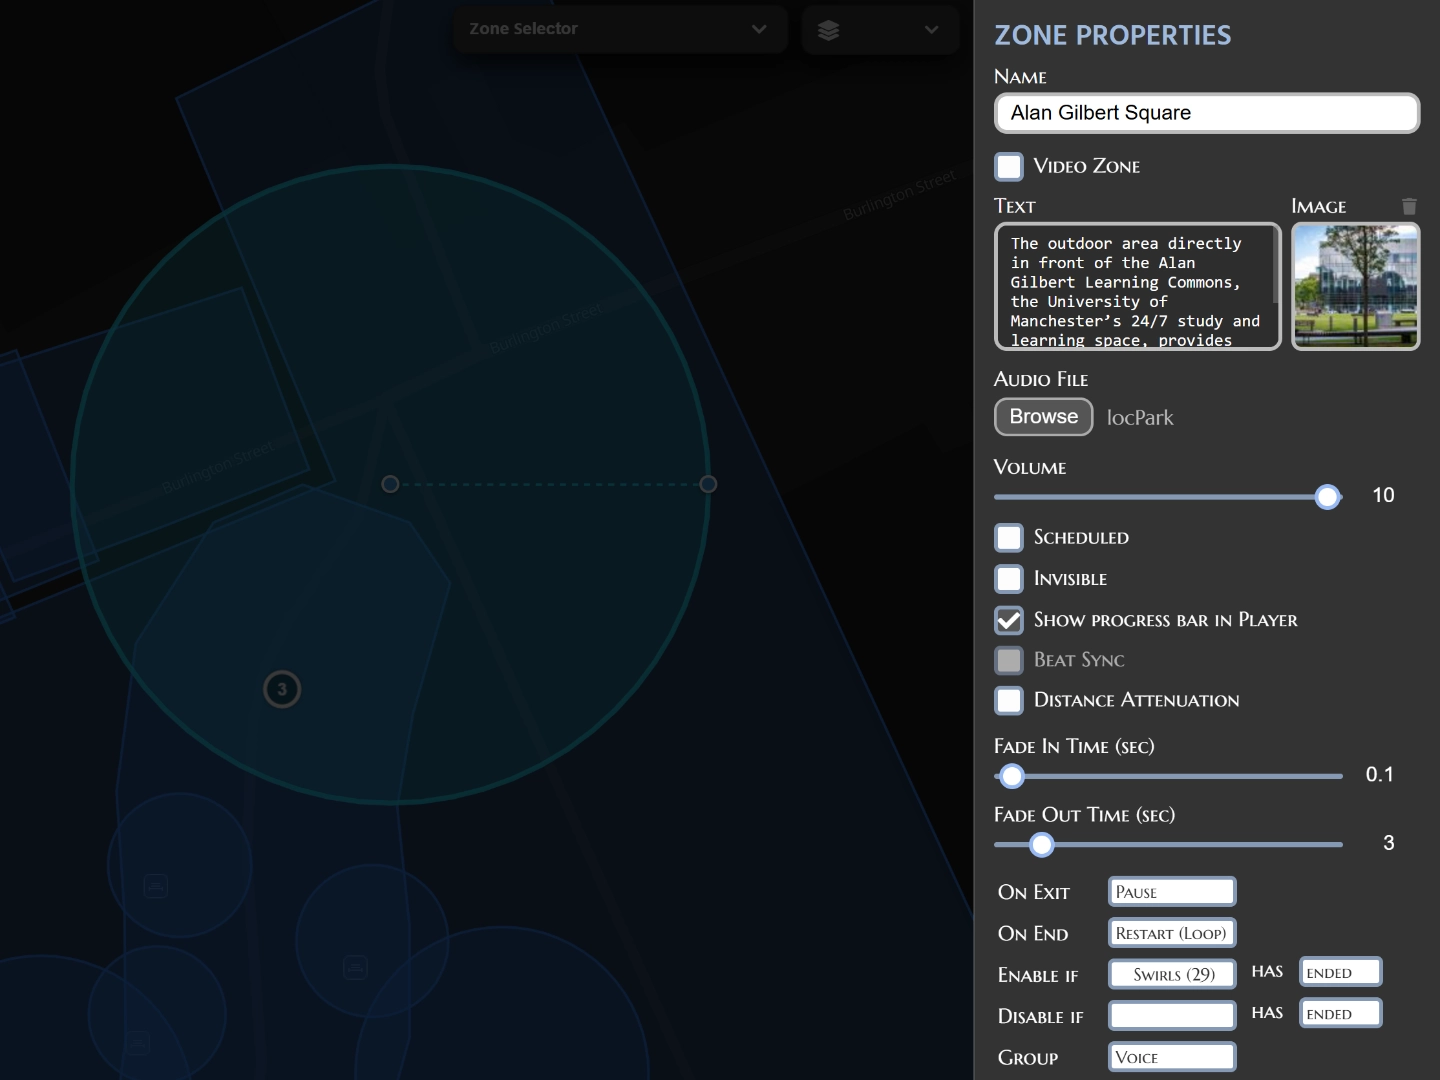The width and height of the screenshot is (1440, 1080).
Task: Select the zone image thumbnail
Action: click(x=1356, y=287)
